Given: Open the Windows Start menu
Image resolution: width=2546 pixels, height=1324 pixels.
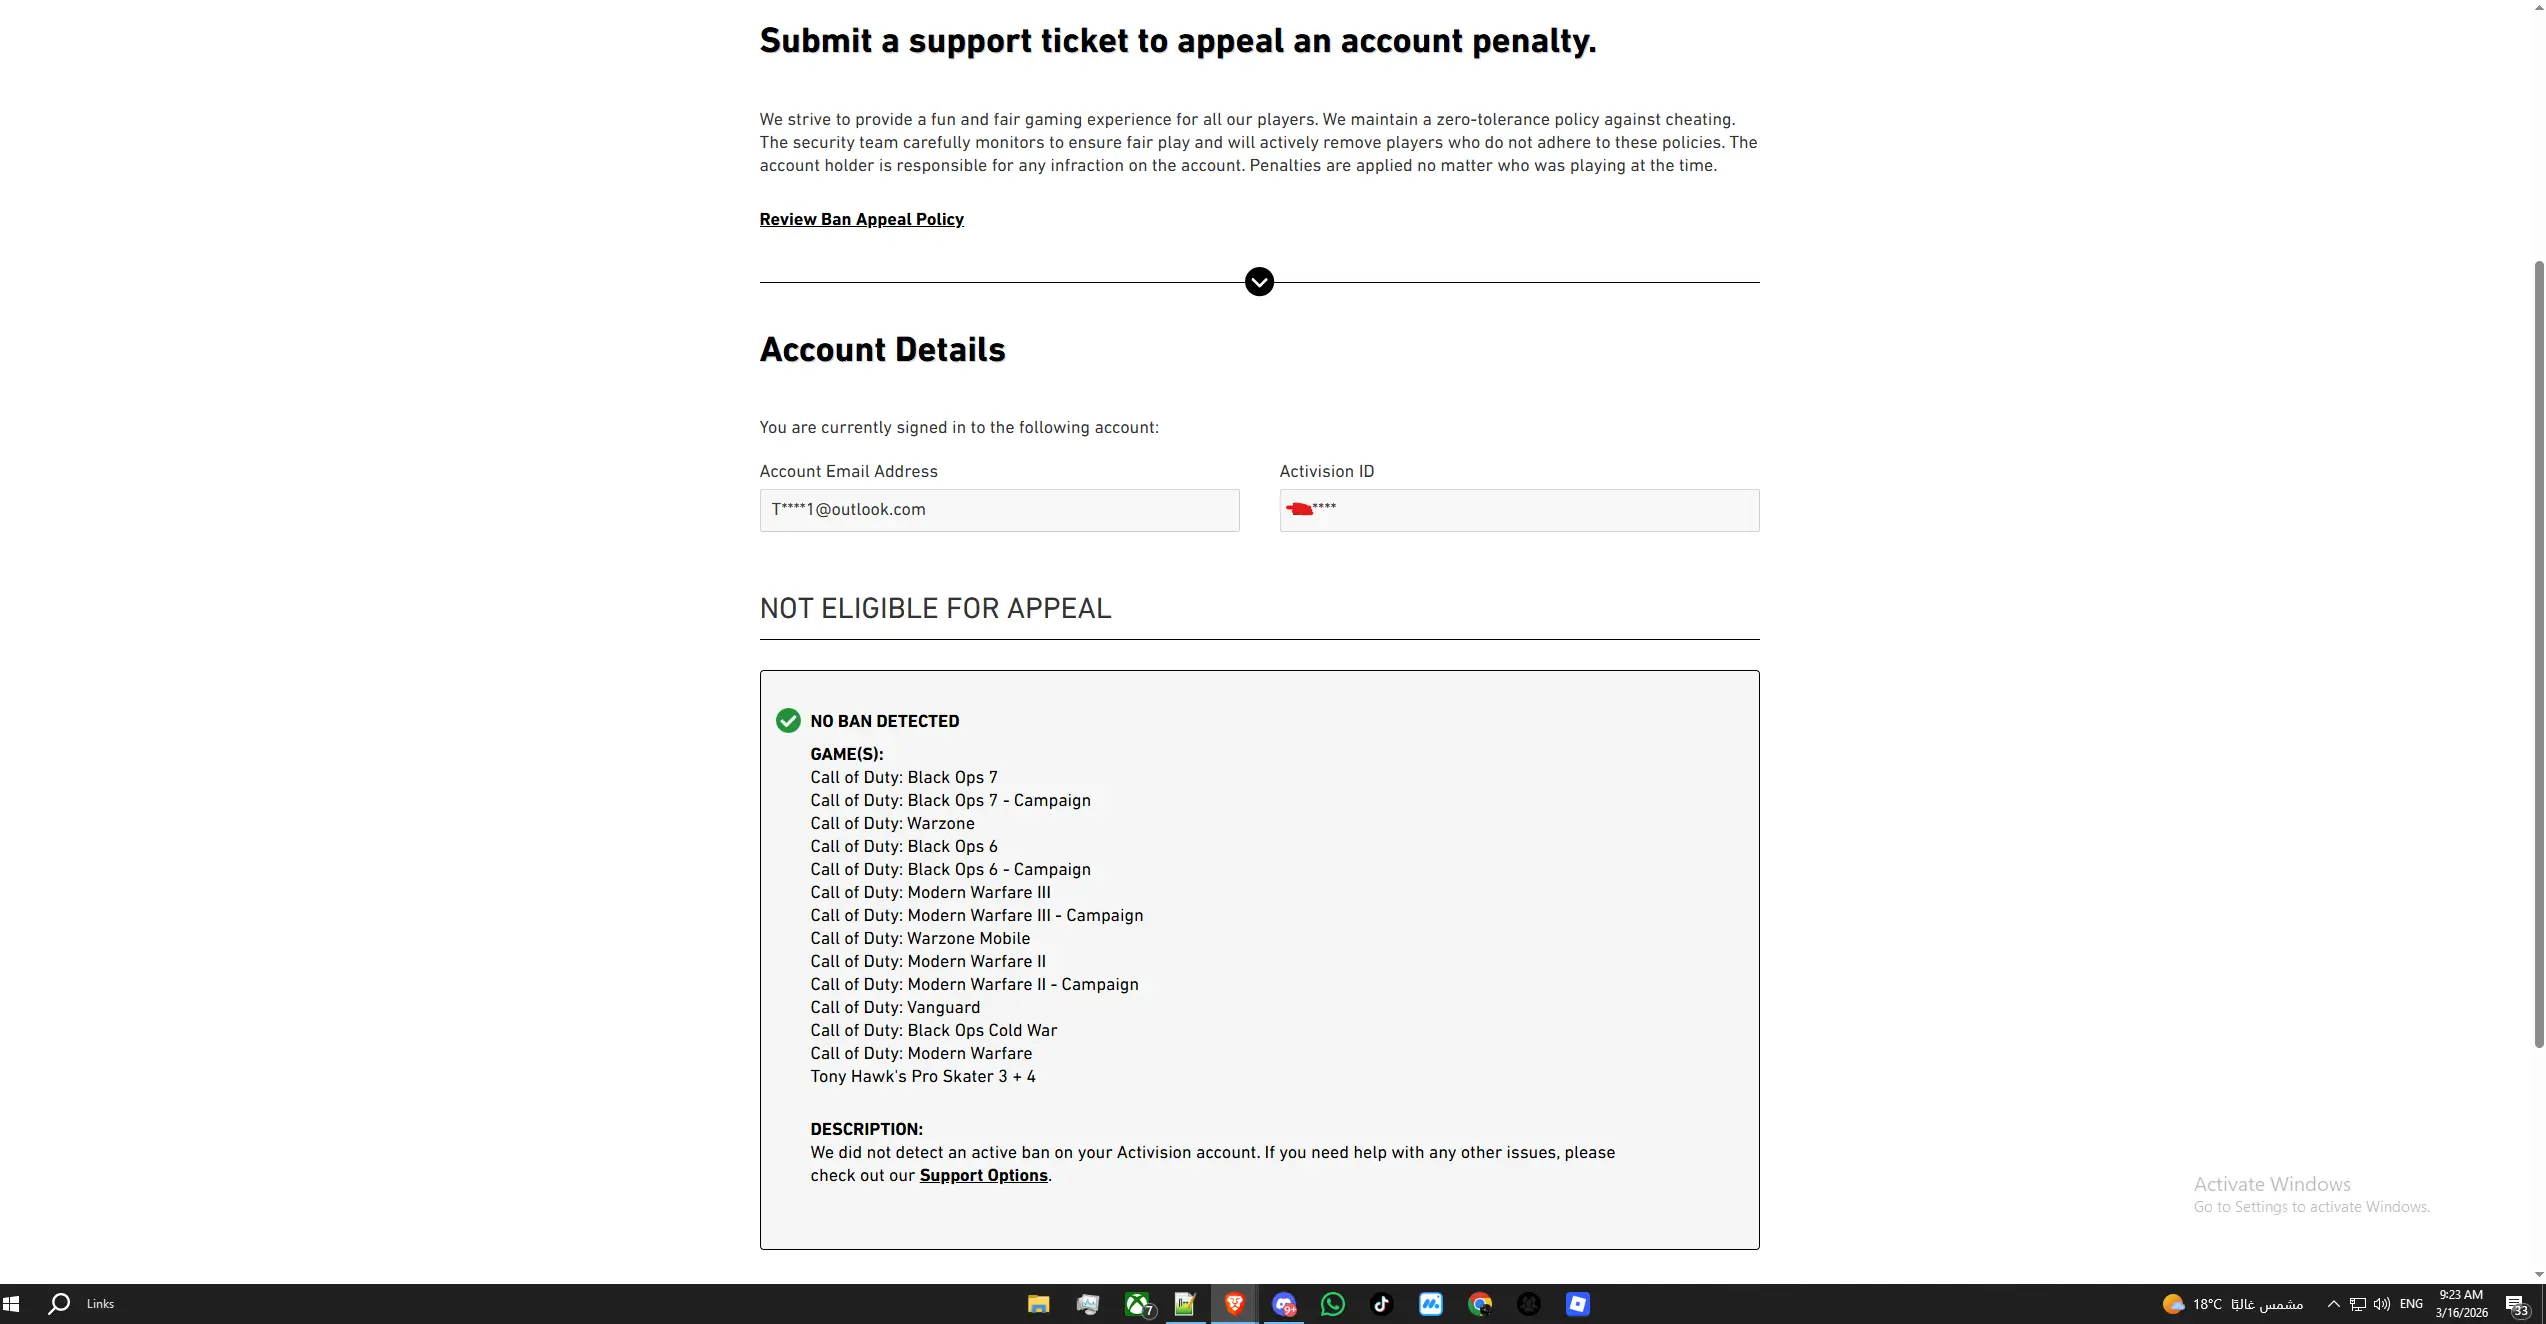Looking at the screenshot, I should [x=12, y=1304].
